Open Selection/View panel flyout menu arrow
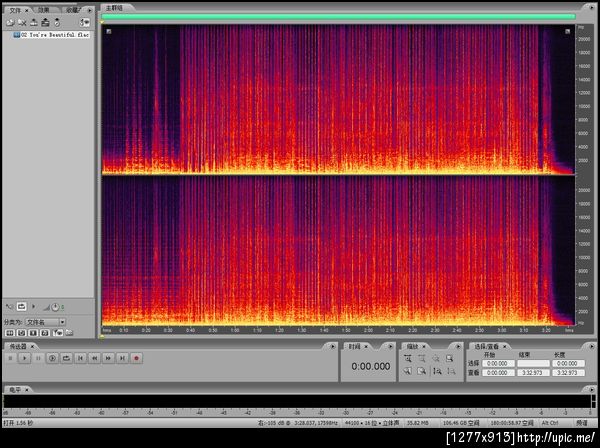Screen dimensions: 600x448 [592, 347]
